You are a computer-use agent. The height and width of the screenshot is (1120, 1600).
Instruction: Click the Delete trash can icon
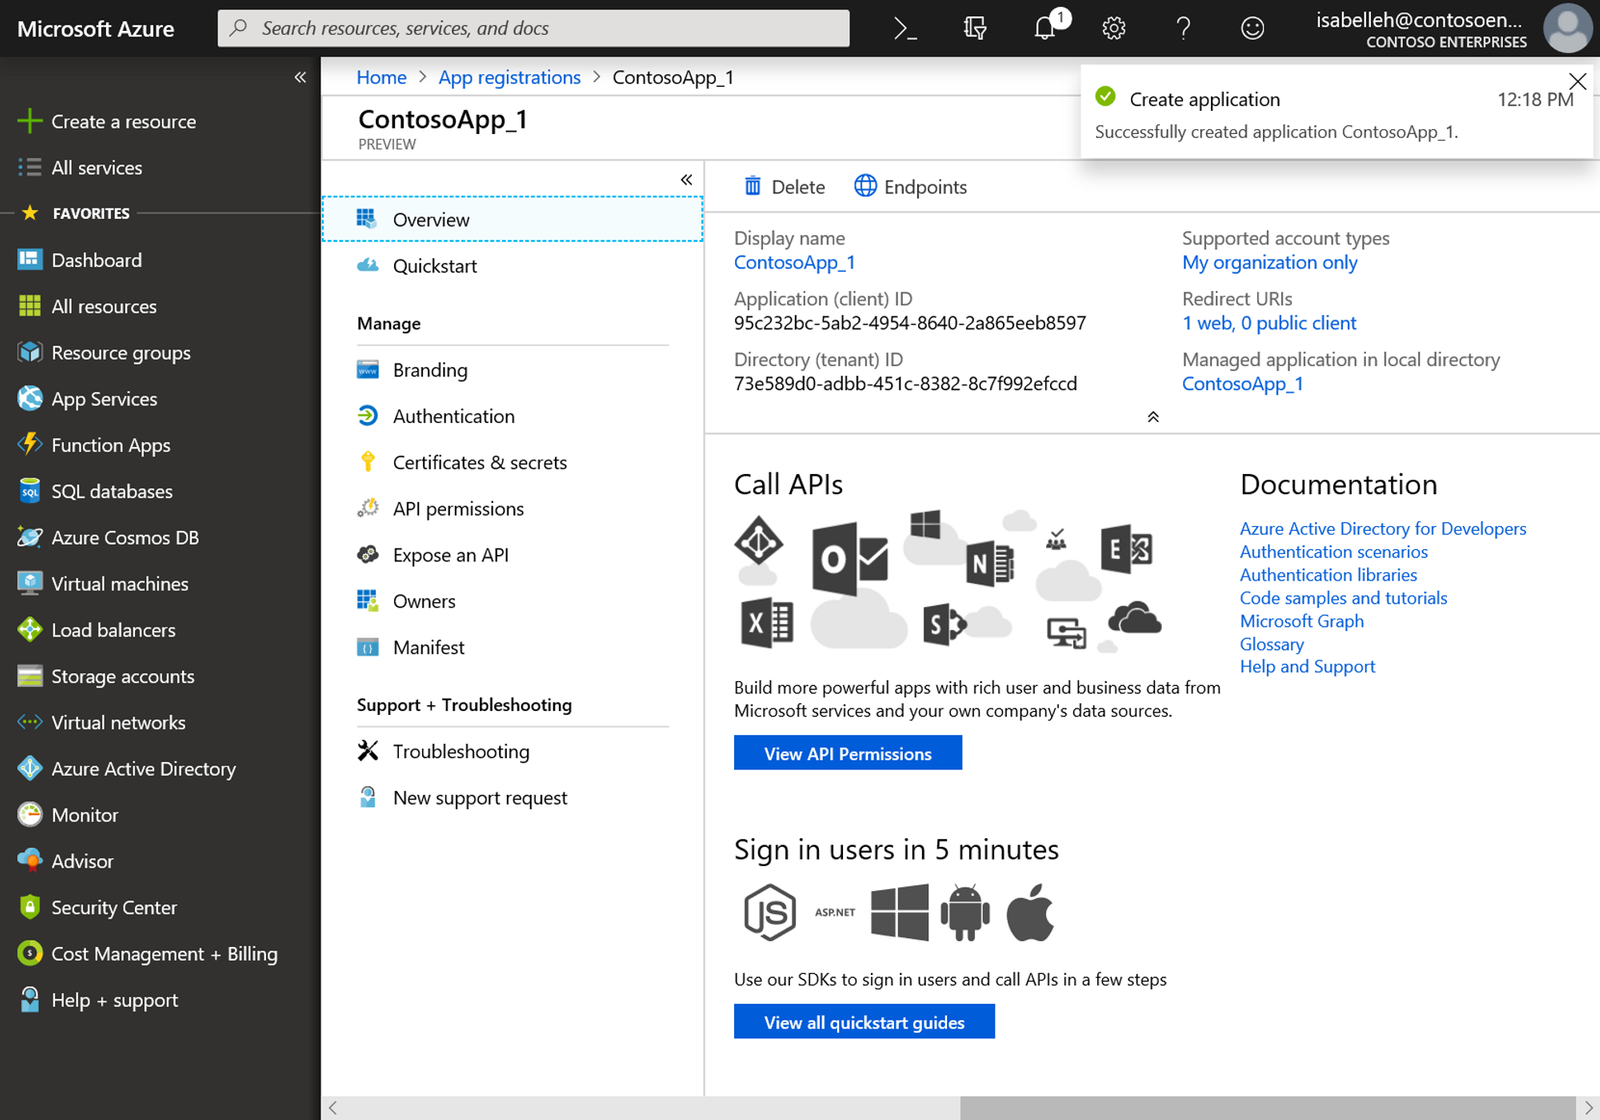(x=753, y=186)
